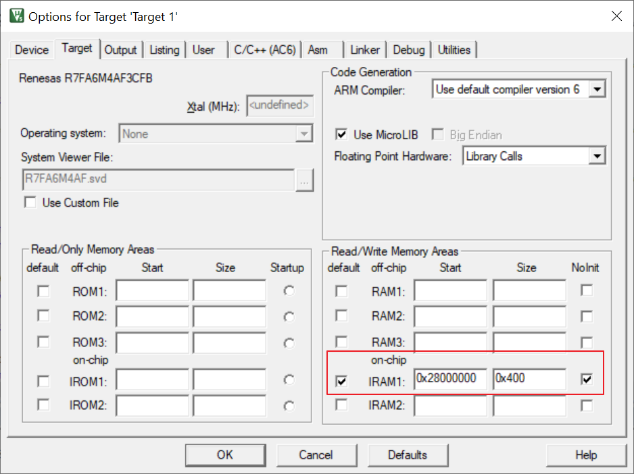Enable the Use Custom File checkbox
This screenshot has width=634, height=475.
[30, 202]
